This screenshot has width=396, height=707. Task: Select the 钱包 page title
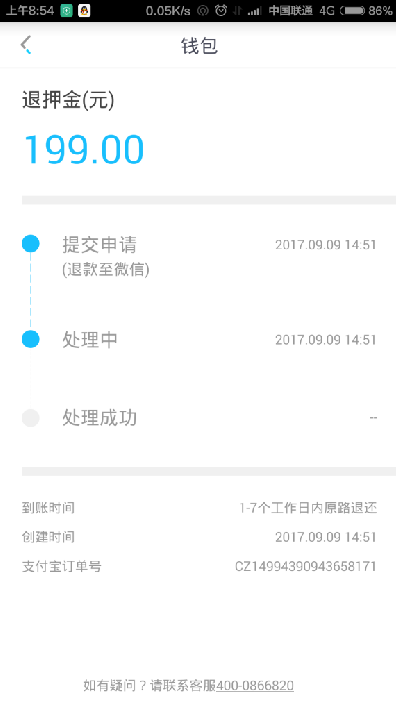click(199, 46)
